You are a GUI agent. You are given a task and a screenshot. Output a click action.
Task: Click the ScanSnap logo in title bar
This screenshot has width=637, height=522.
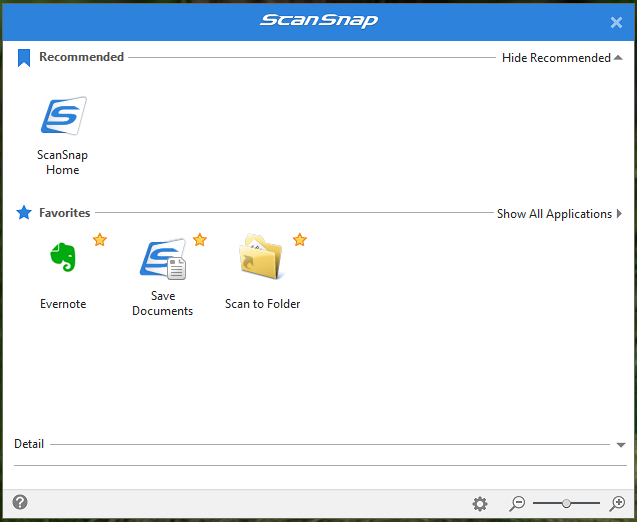click(319, 20)
